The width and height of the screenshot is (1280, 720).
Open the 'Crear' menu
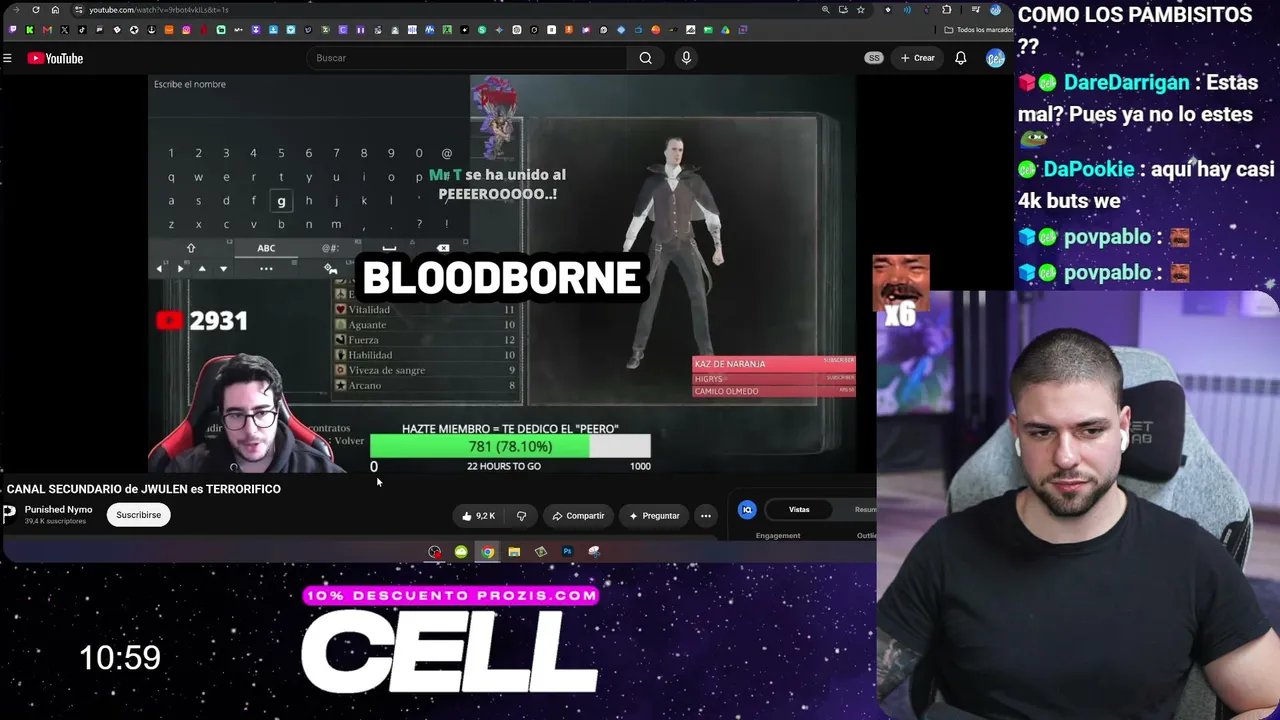[917, 58]
